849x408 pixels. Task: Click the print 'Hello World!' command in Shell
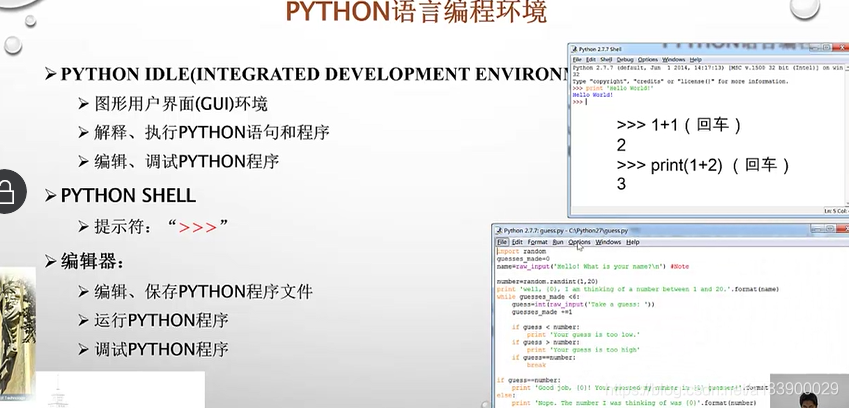pos(614,88)
